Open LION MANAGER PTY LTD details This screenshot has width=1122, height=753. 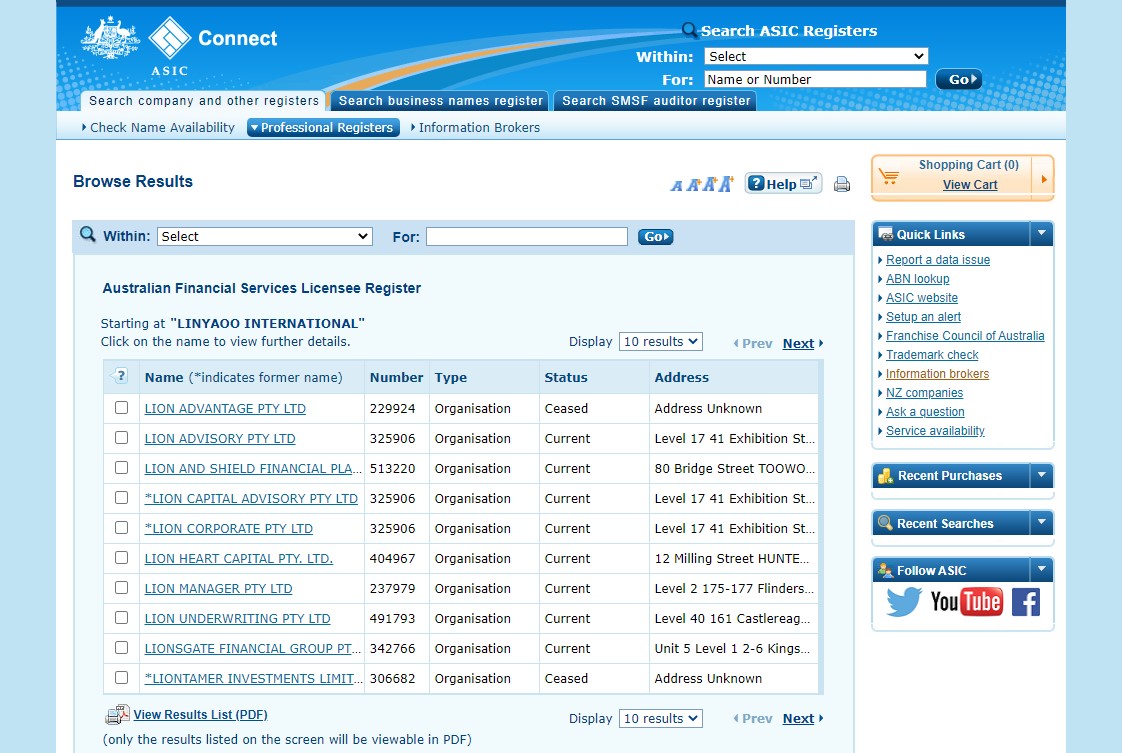[218, 589]
